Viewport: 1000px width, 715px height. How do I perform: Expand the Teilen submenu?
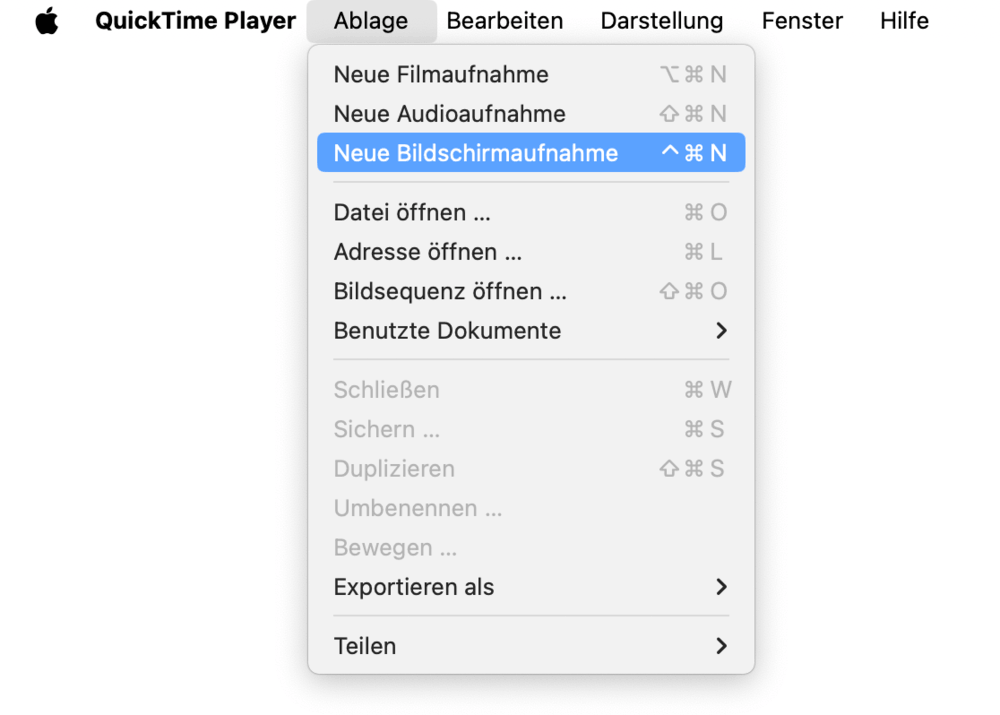pyautogui.click(x=365, y=646)
